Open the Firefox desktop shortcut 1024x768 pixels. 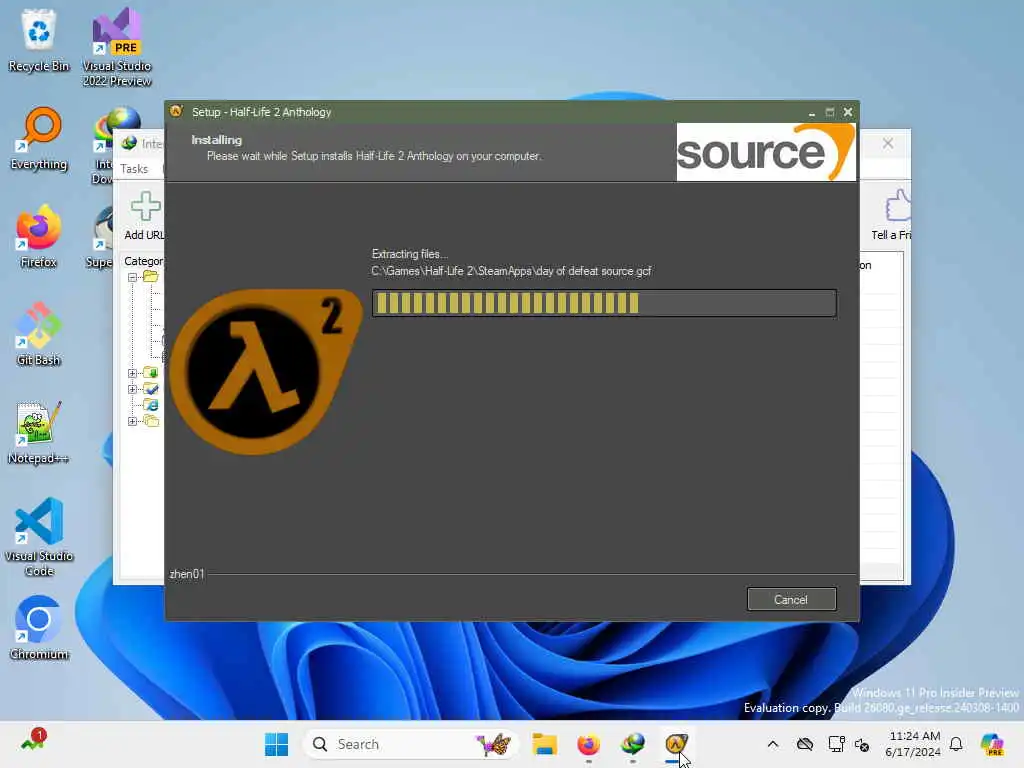coord(39,236)
